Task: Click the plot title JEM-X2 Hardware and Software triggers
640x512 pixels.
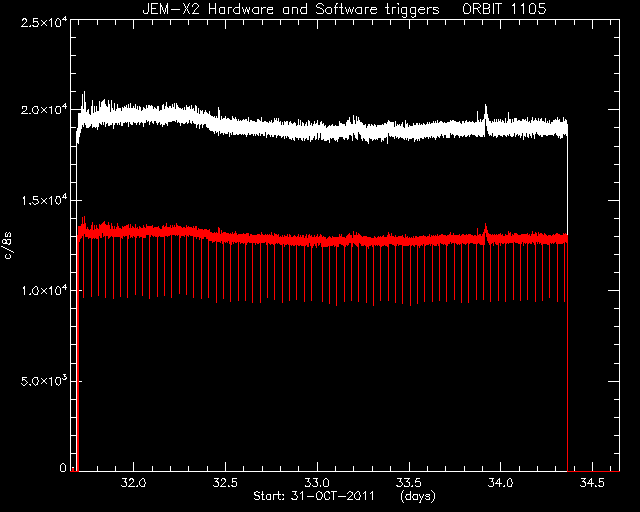Action: 291,9
